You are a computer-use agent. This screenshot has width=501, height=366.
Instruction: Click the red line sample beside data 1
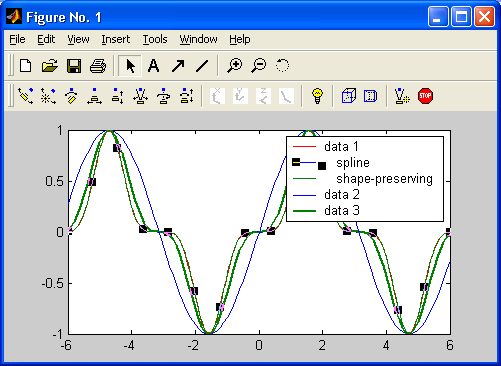pyautogui.click(x=304, y=147)
